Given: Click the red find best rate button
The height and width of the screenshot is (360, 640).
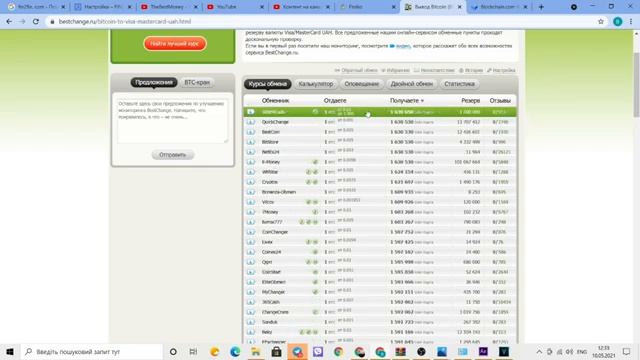Looking at the screenshot, I should (175, 44).
